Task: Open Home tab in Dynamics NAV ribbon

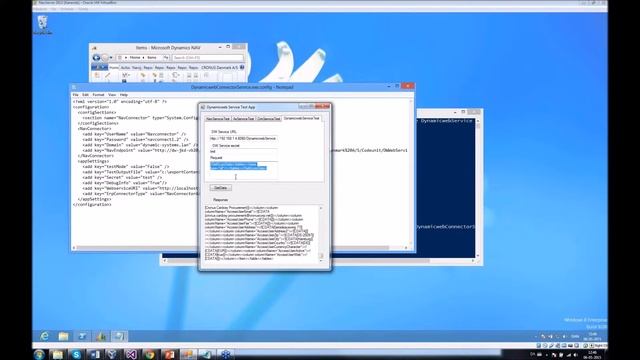Action: click(x=114, y=67)
